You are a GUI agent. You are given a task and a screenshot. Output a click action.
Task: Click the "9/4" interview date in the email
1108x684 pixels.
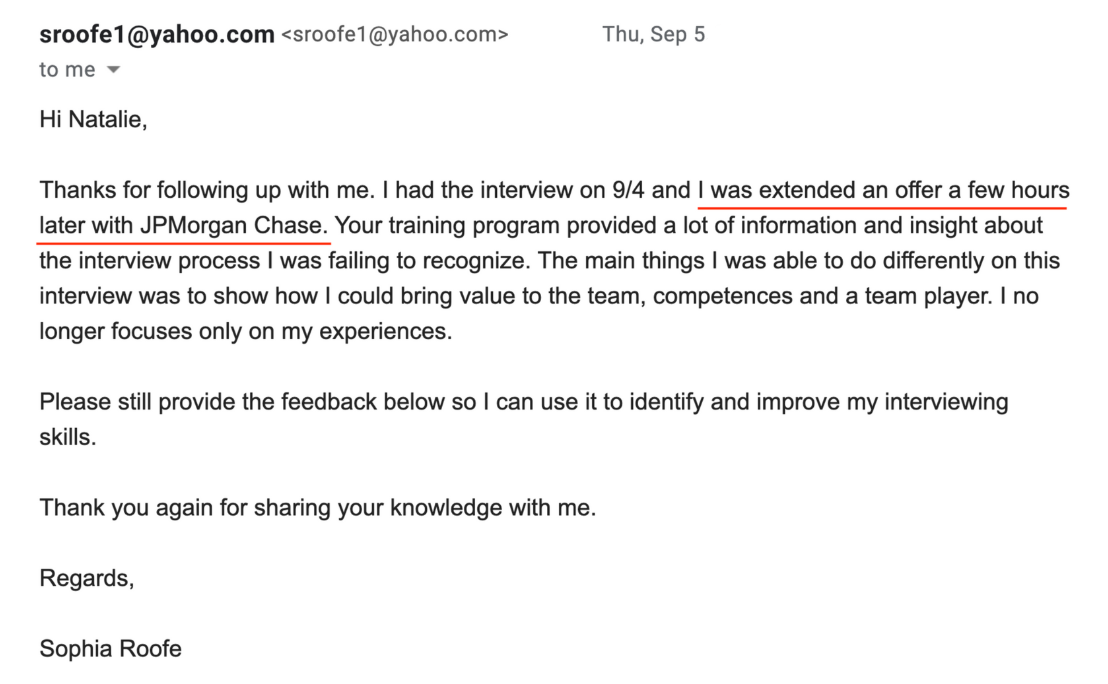(629, 190)
